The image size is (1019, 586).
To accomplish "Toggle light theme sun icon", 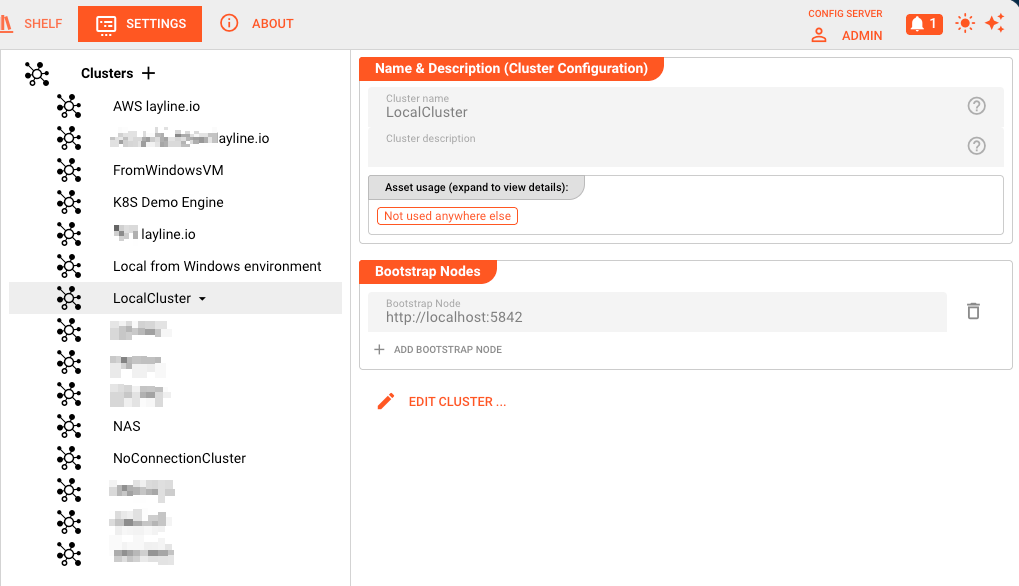I will tap(965, 24).
